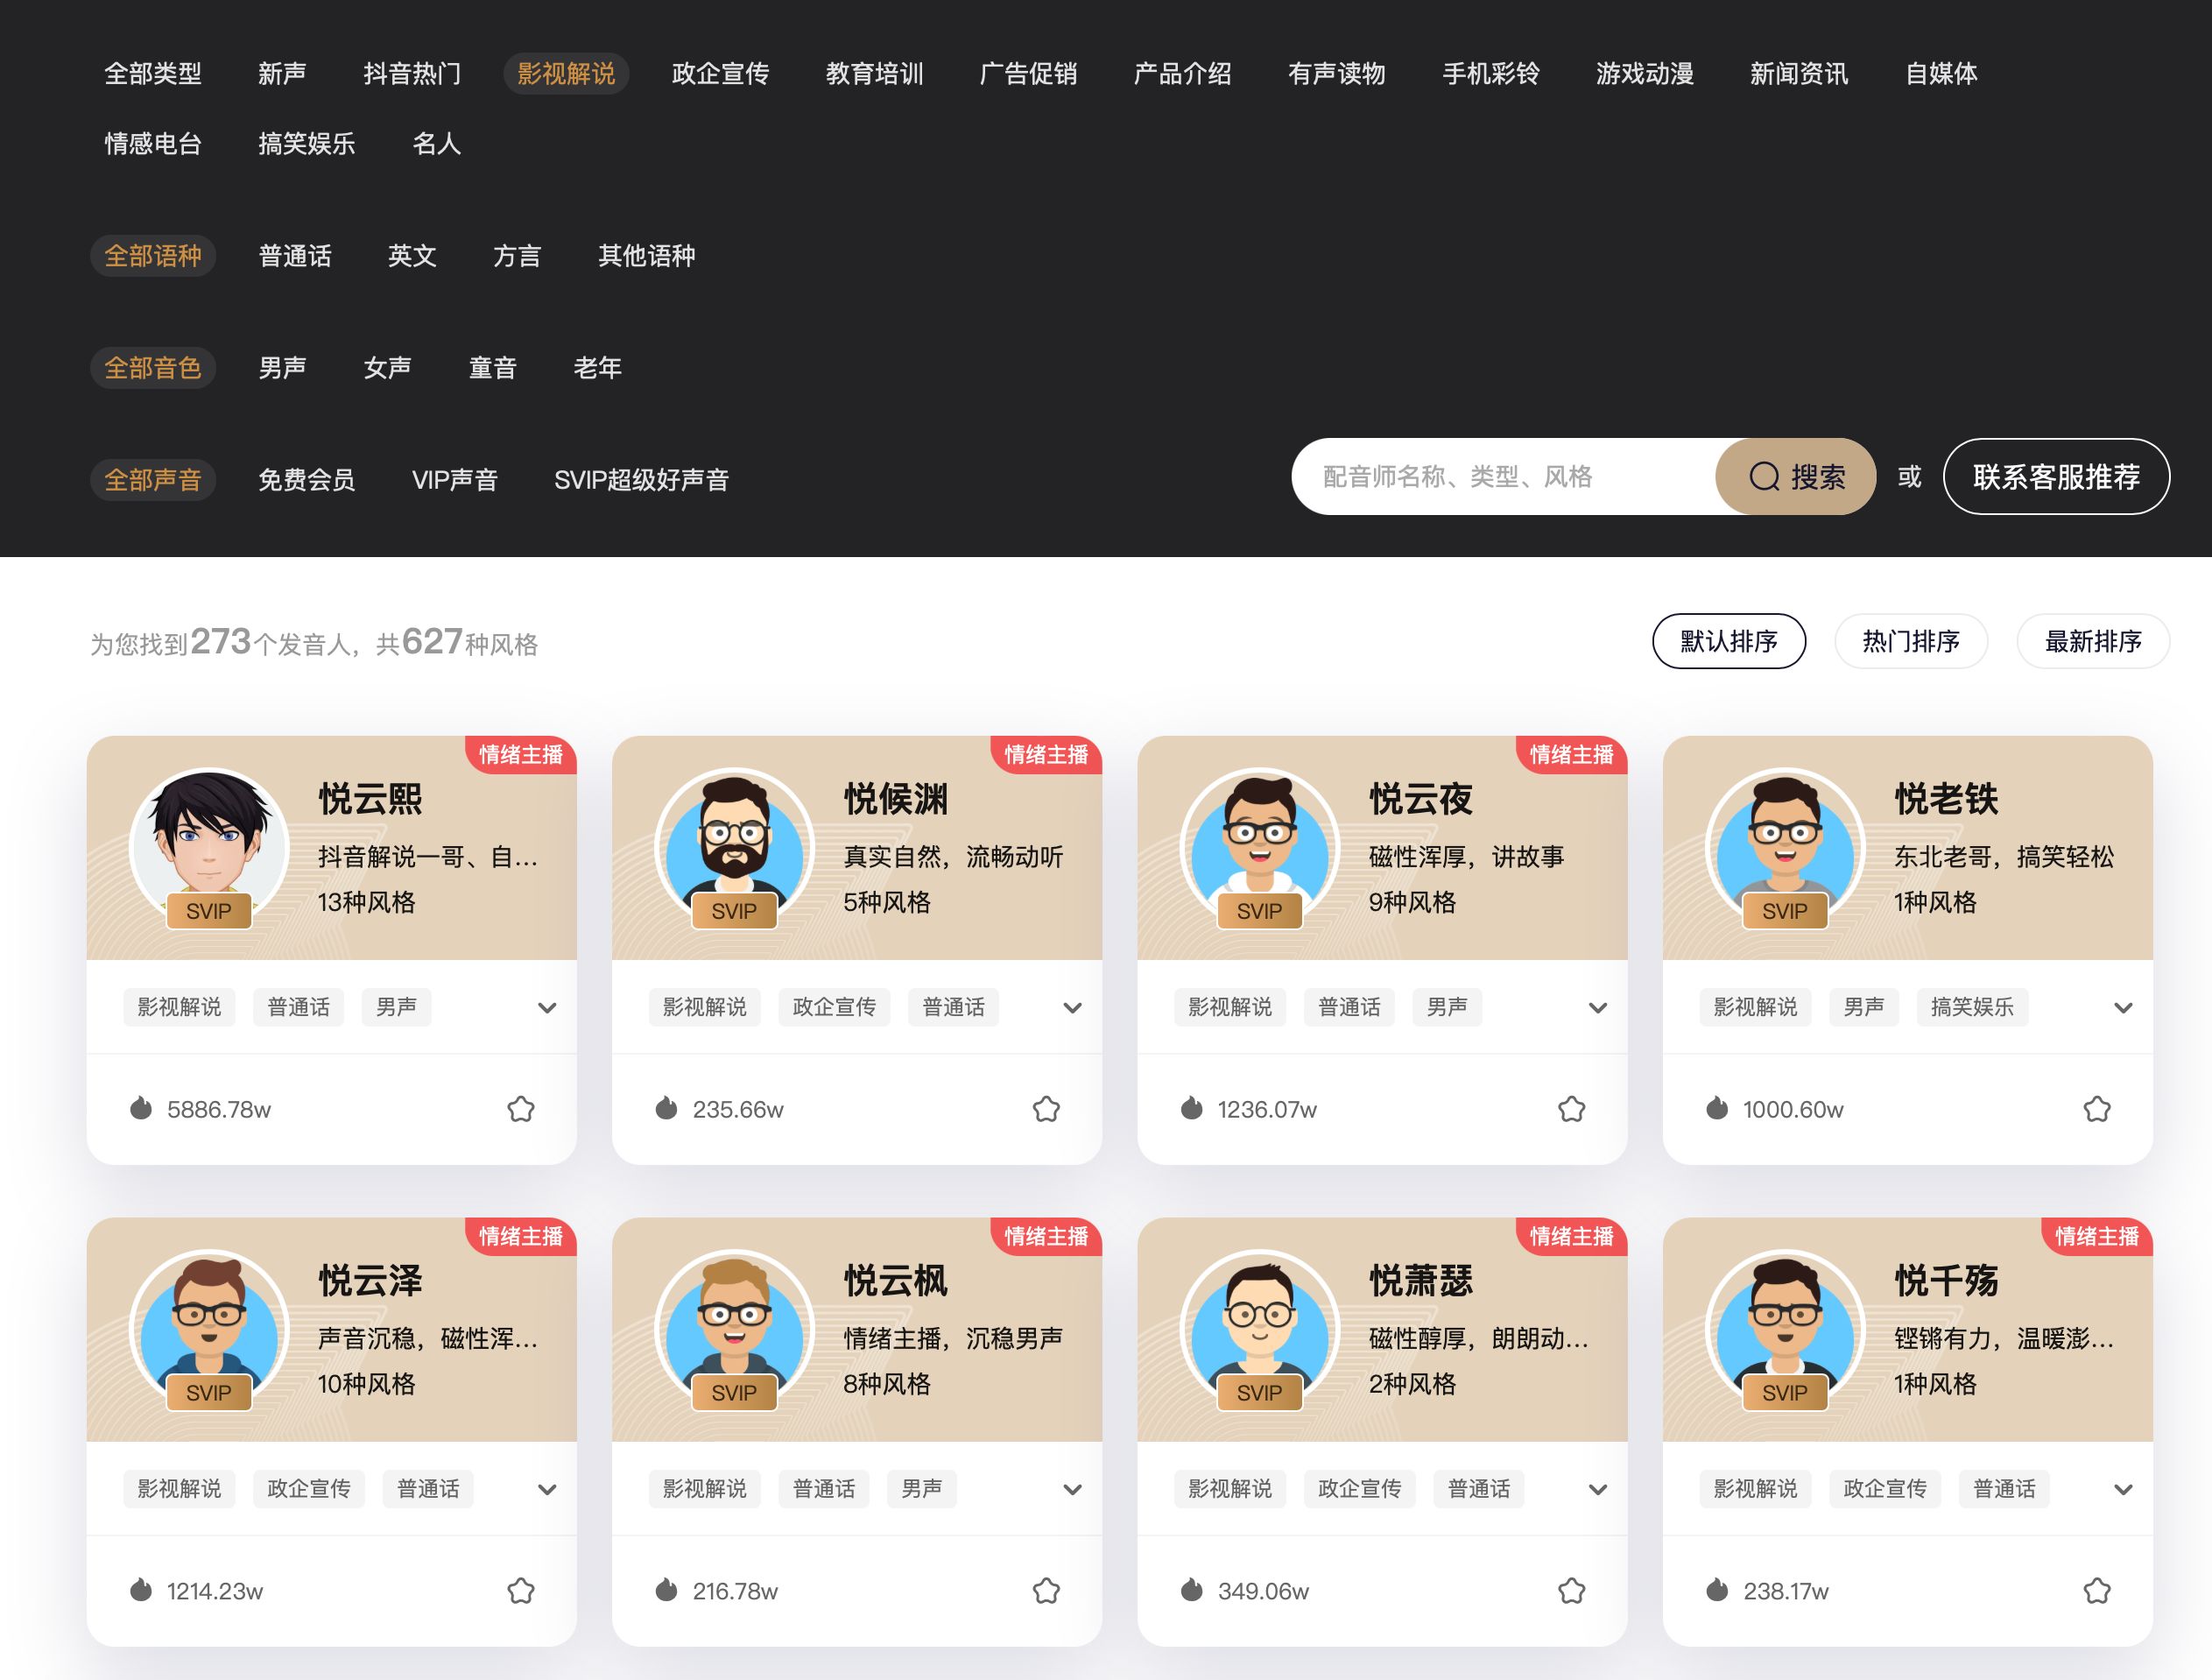2212x1680 pixels.
Task: Favorite 悦萧瑟 using the star icon
Action: tap(1571, 1590)
